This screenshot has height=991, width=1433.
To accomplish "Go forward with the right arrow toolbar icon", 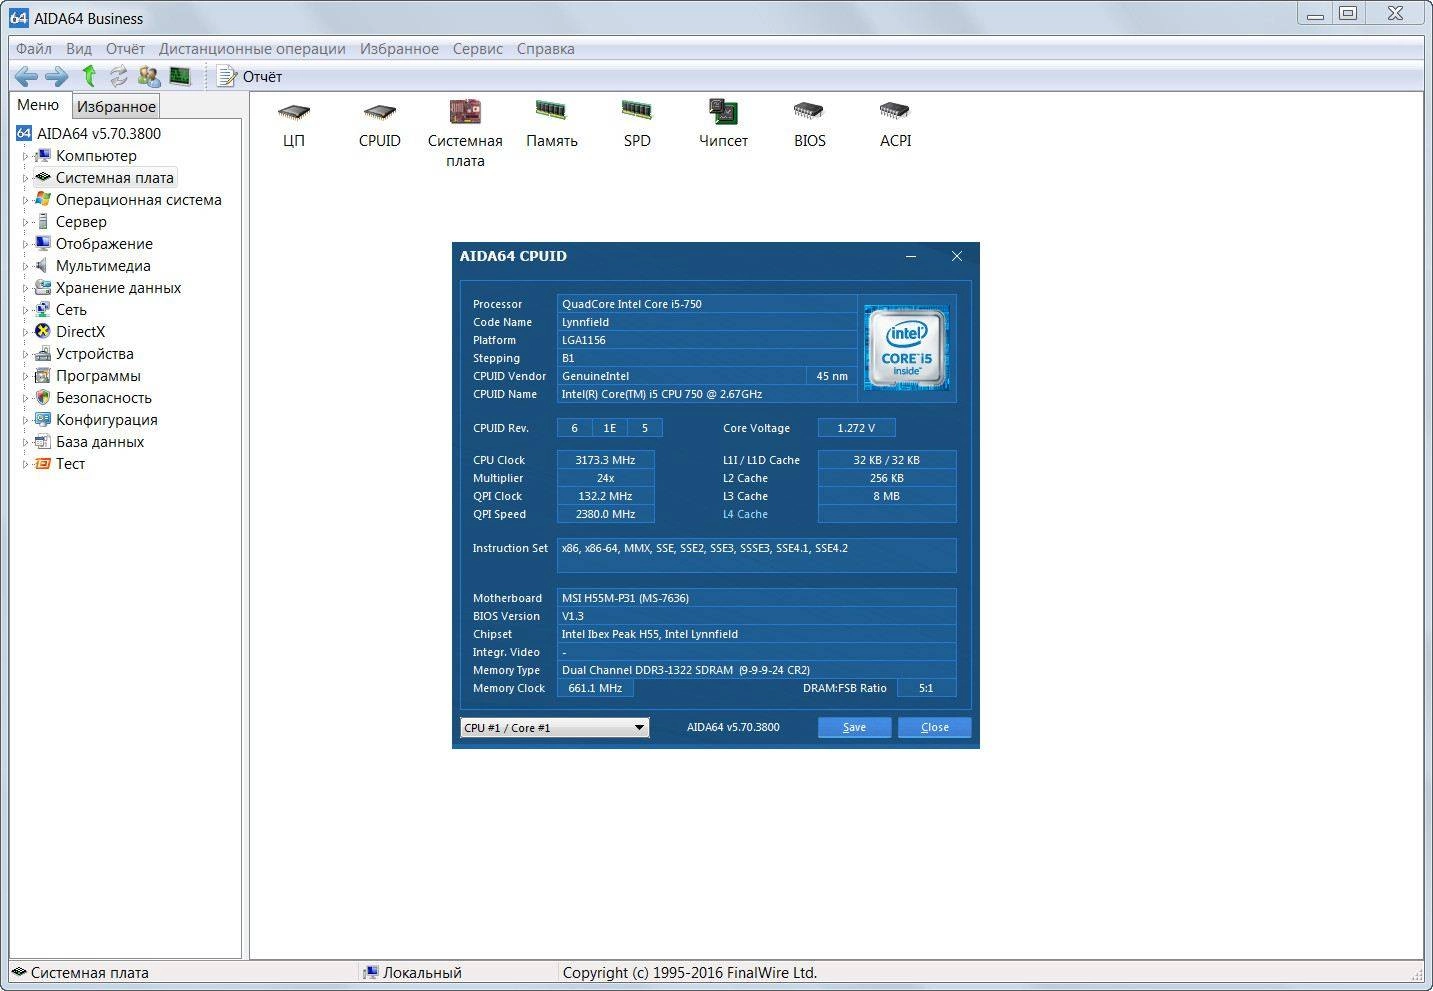I will 57,76.
